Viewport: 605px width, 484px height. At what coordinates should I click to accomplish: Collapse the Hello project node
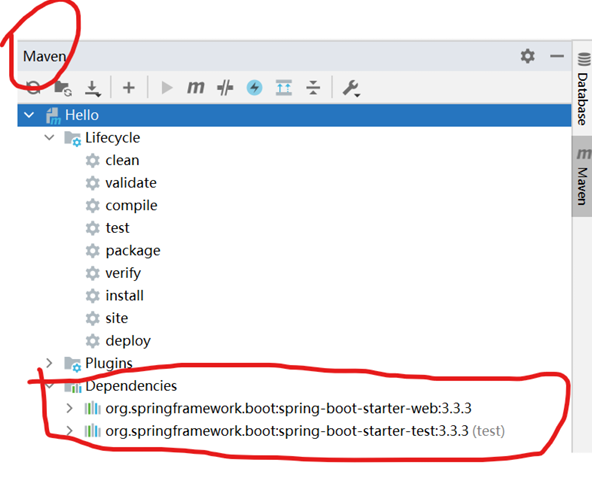(29, 115)
